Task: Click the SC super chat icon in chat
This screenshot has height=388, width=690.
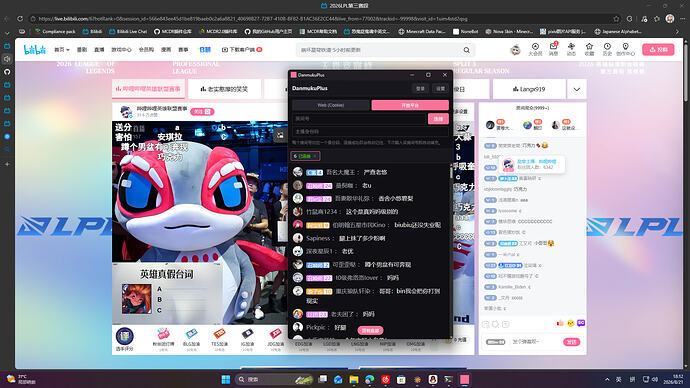Action: click(x=581, y=323)
